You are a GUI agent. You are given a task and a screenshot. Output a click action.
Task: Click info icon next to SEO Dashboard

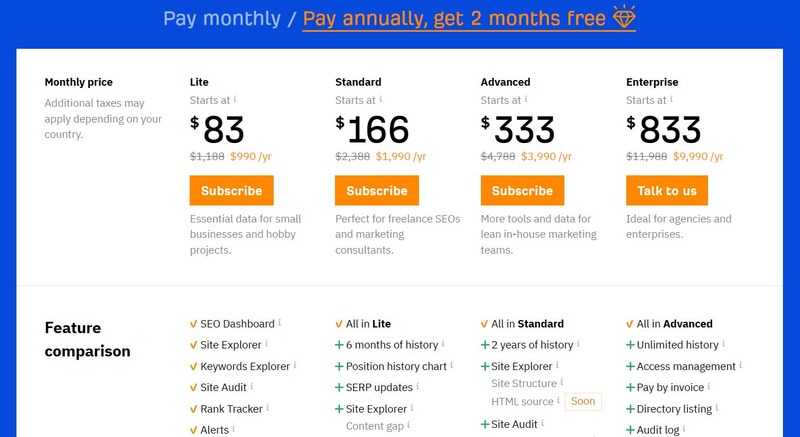pyautogui.click(x=280, y=323)
